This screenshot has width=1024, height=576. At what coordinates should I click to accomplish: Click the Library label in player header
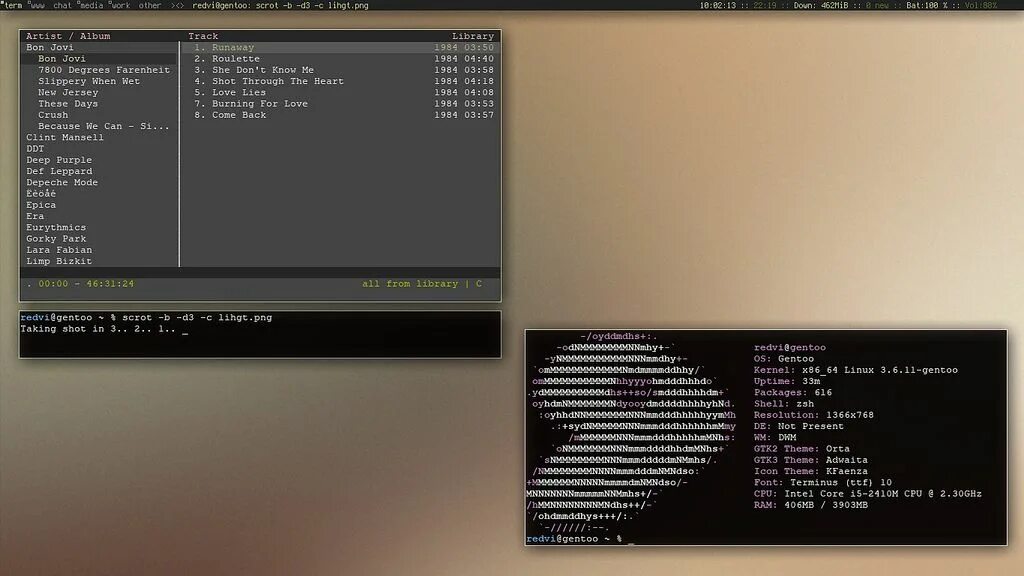pos(473,36)
